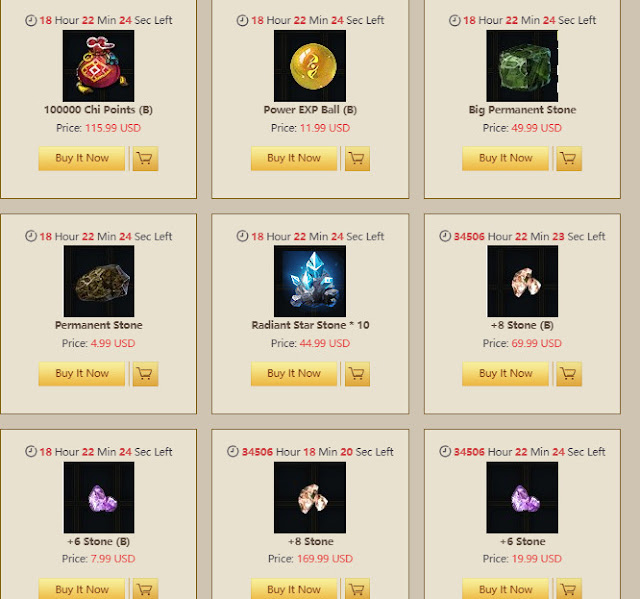
Task: Add Big Permanent Stone to cart
Action: click(x=569, y=158)
